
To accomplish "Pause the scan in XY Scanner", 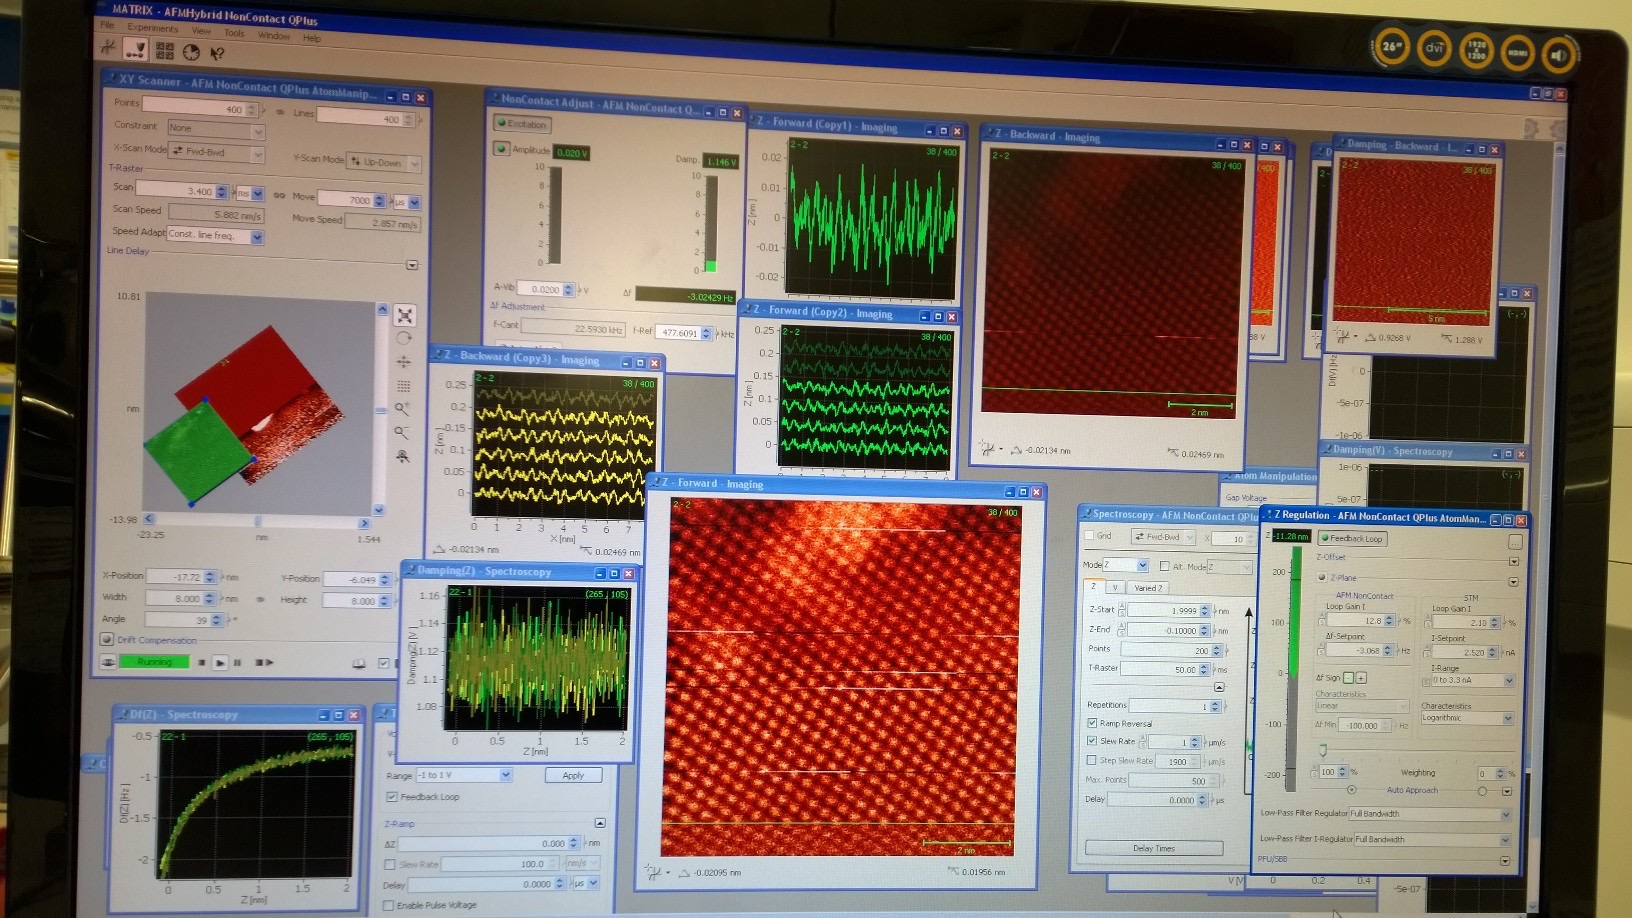I will click(237, 662).
